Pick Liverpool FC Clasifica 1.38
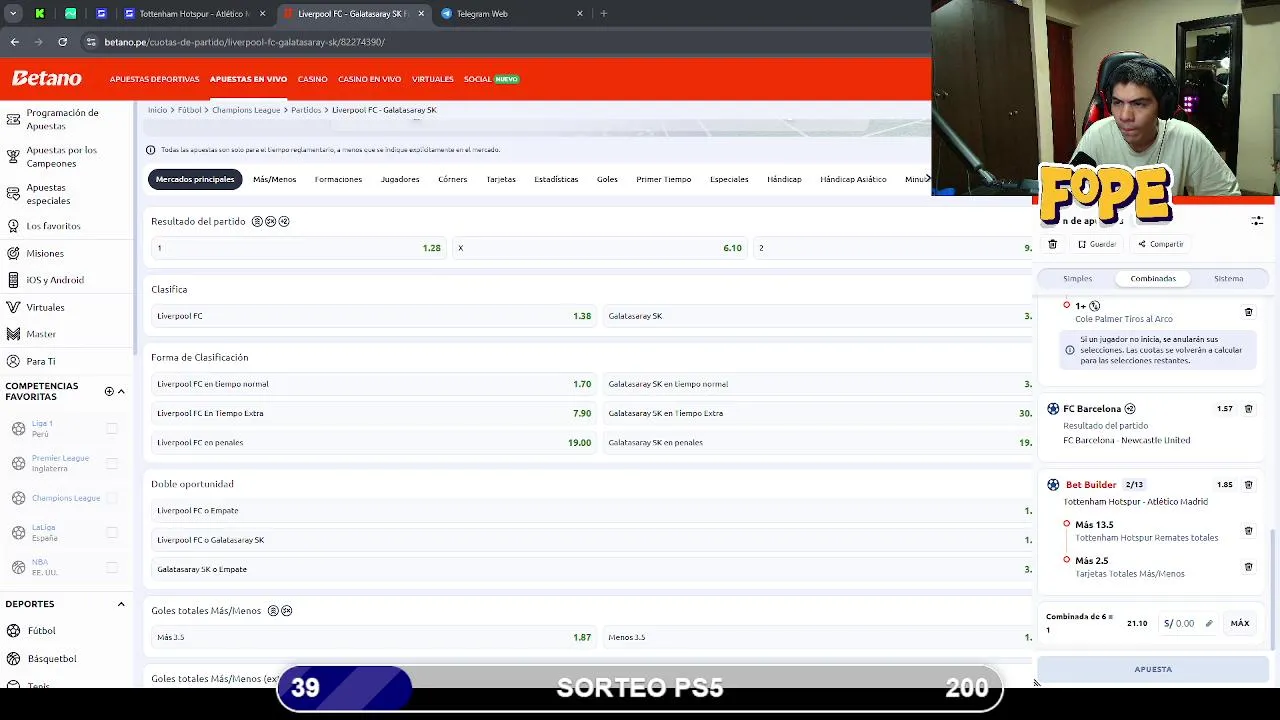The image size is (1280, 720). click(374, 316)
